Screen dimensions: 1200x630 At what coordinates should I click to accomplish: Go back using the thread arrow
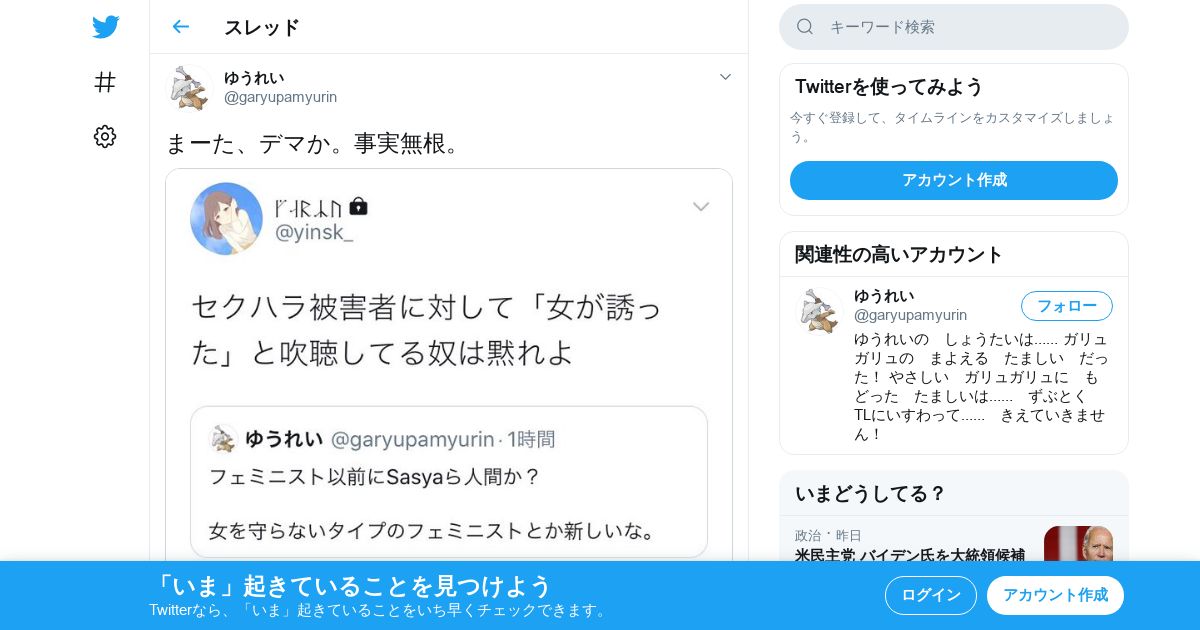[x=180, y=27]
